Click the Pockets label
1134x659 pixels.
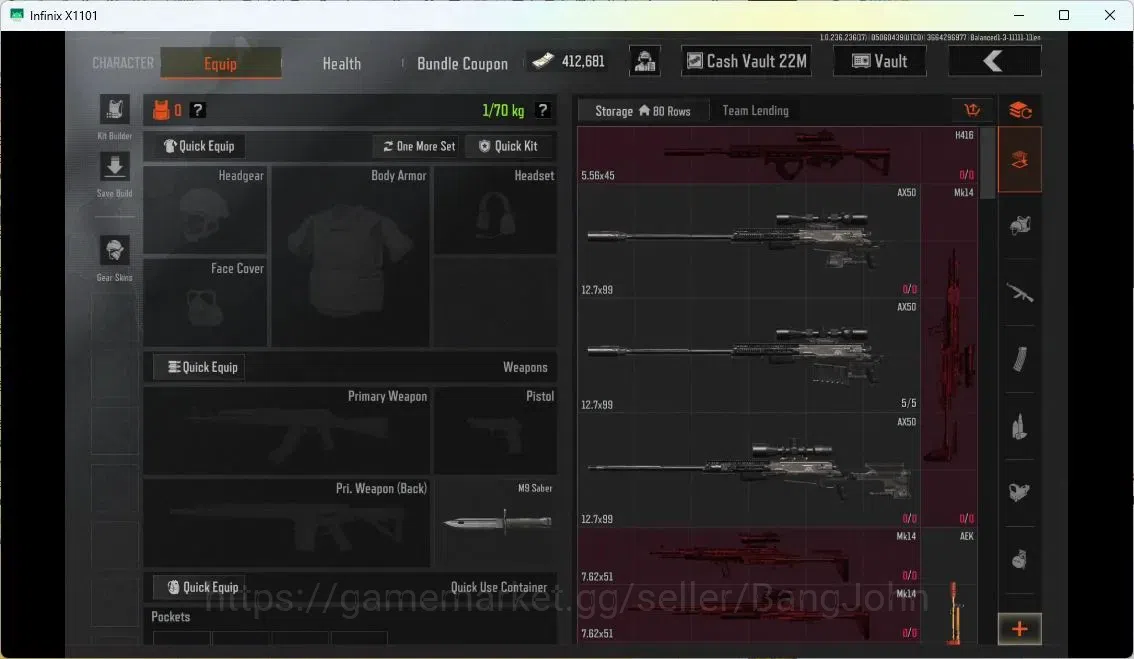[x=171, y=616]
